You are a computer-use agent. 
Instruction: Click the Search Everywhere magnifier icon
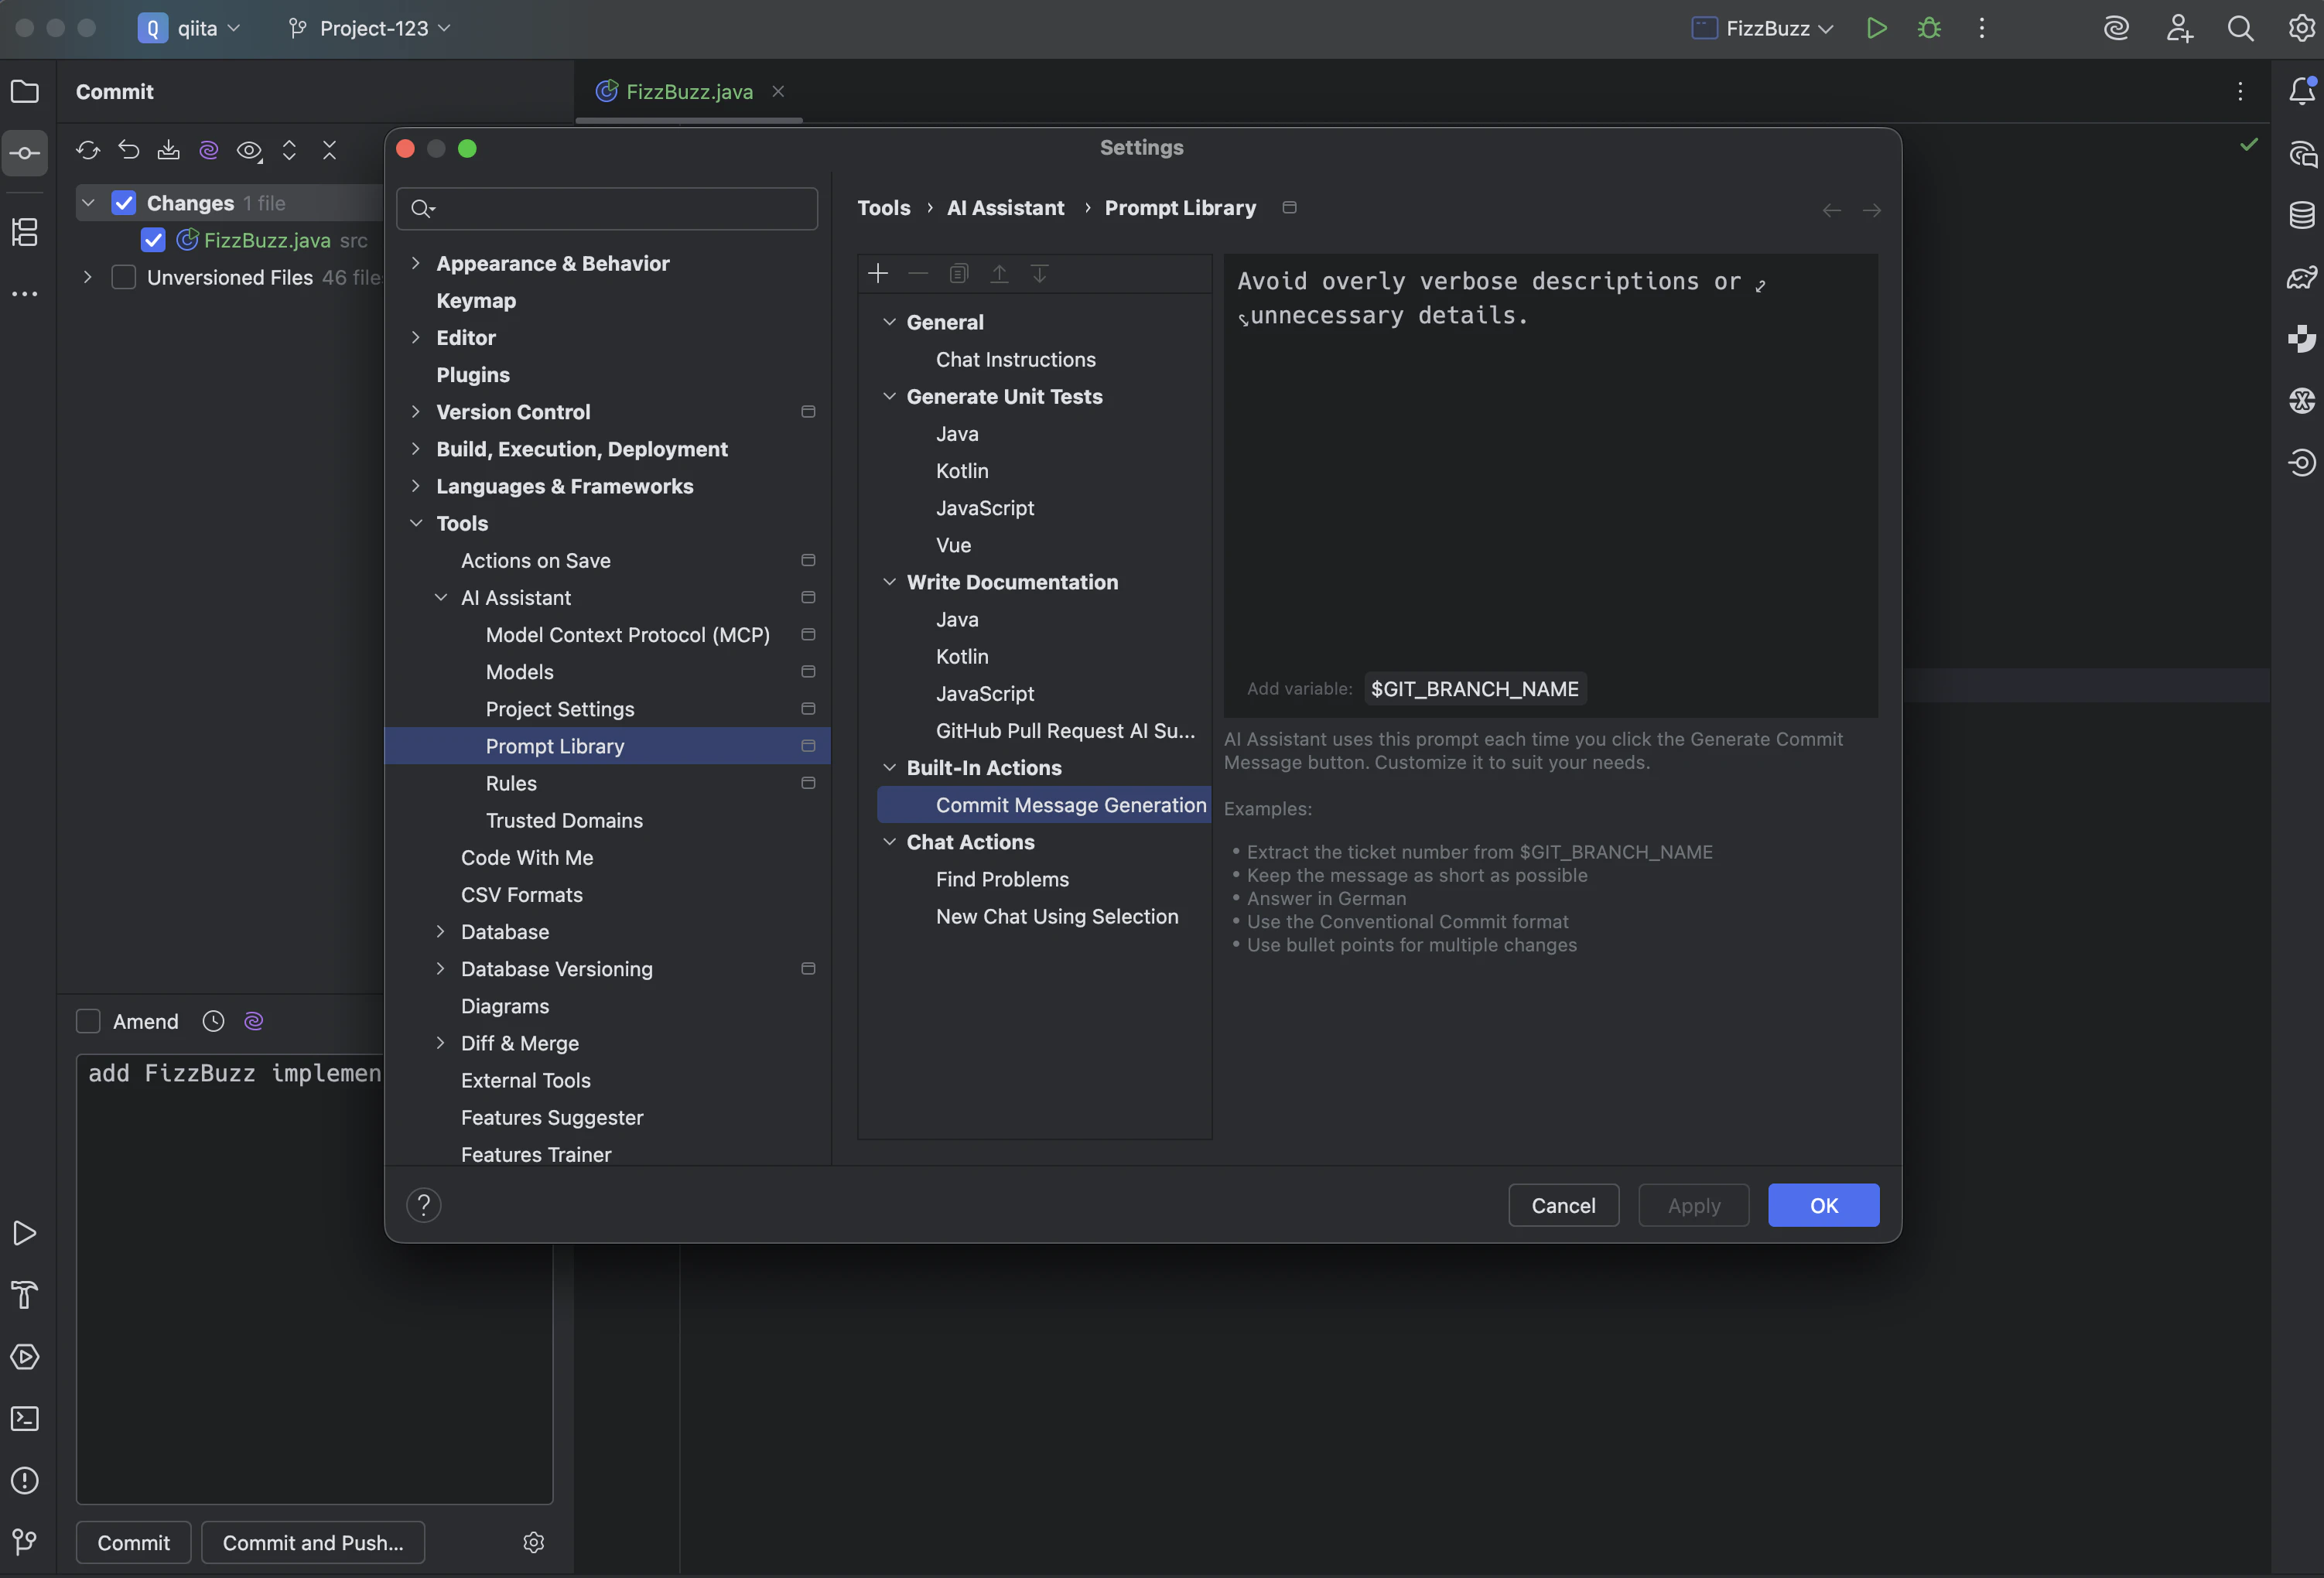click(2240, 28)
